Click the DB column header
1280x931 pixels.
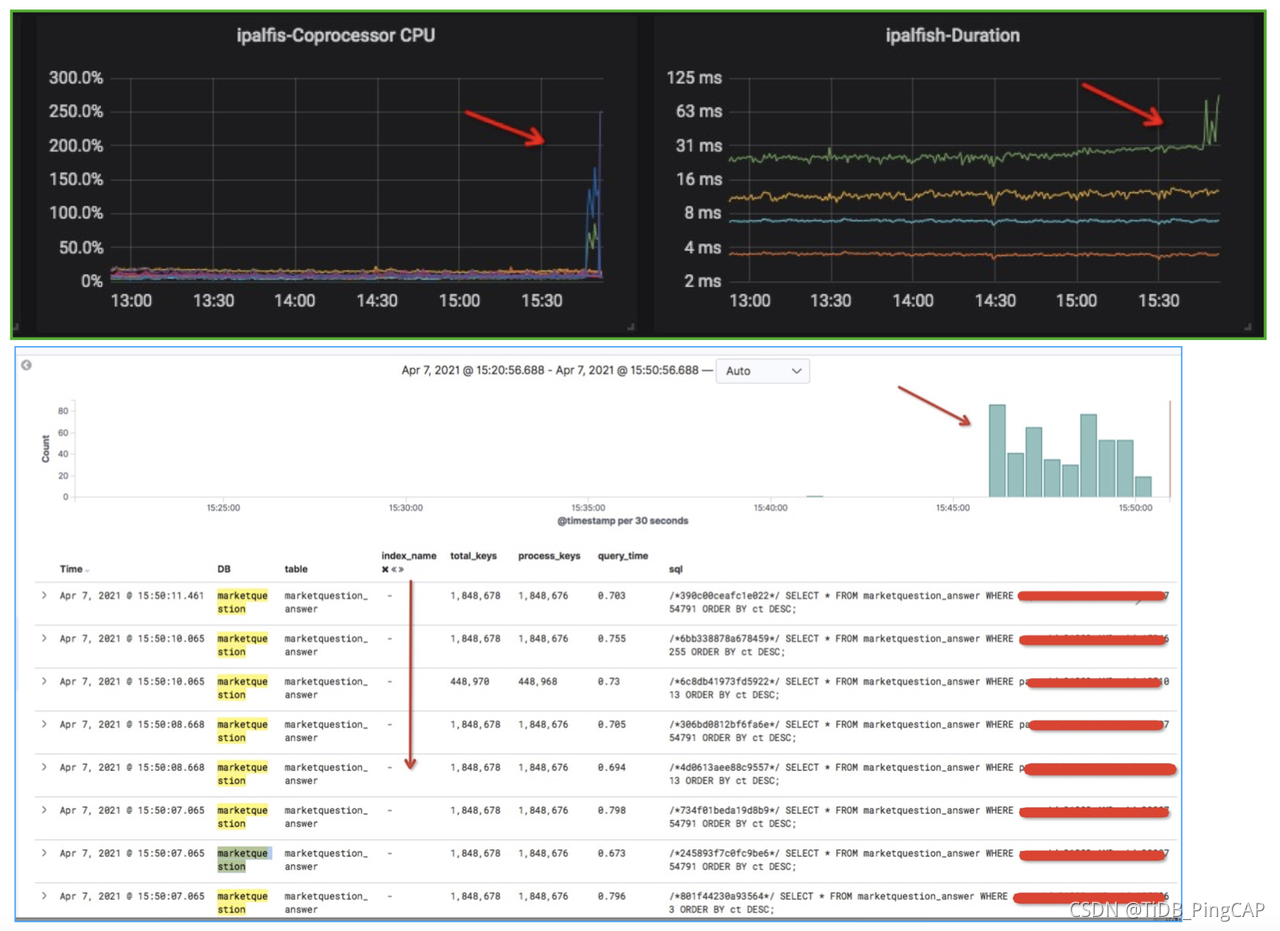click(224, 569)
